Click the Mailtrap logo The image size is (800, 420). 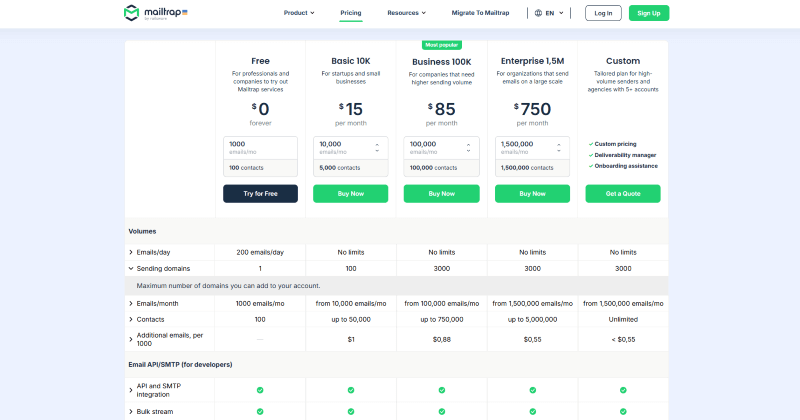[x=156, y=13]
